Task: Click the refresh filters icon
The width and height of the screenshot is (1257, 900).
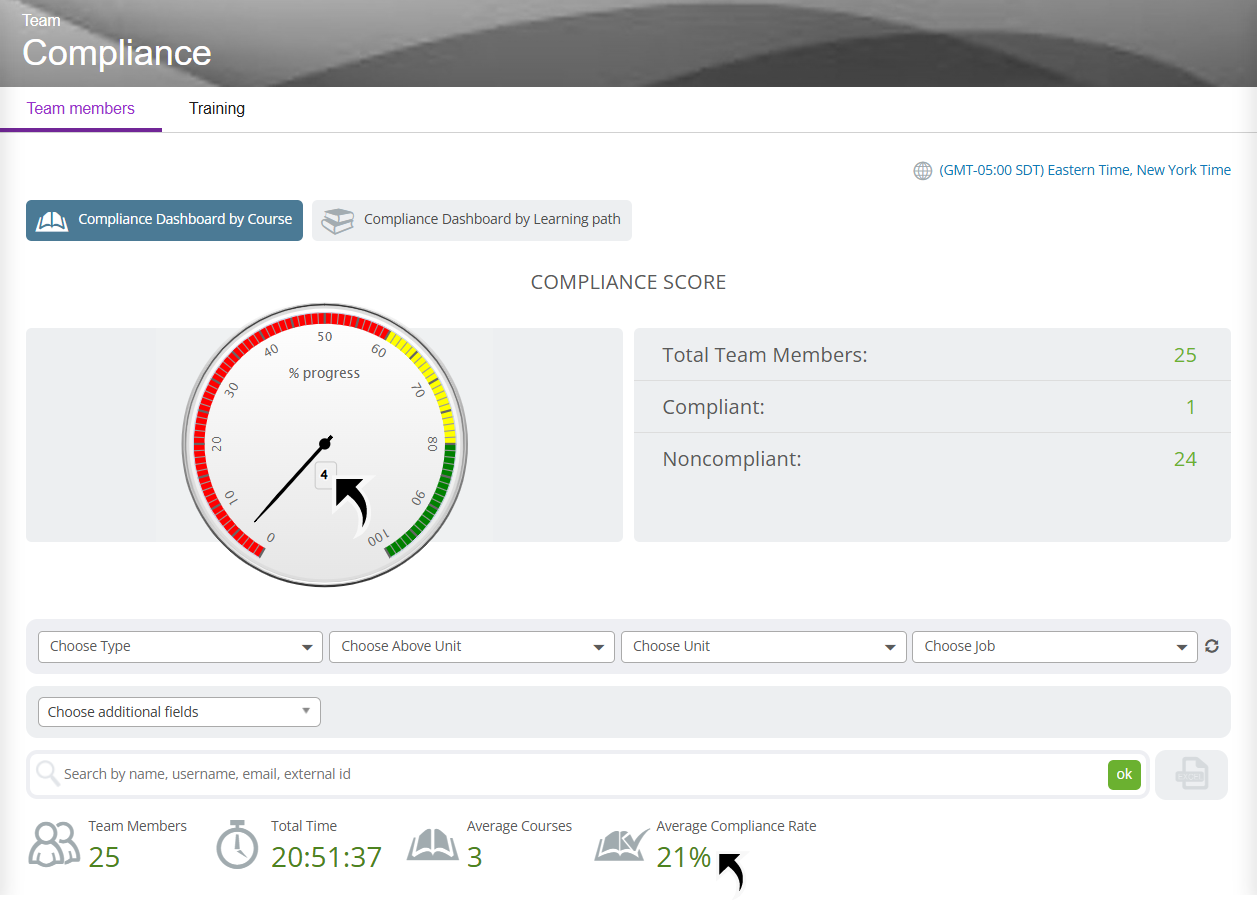Action: (1212, 646)
